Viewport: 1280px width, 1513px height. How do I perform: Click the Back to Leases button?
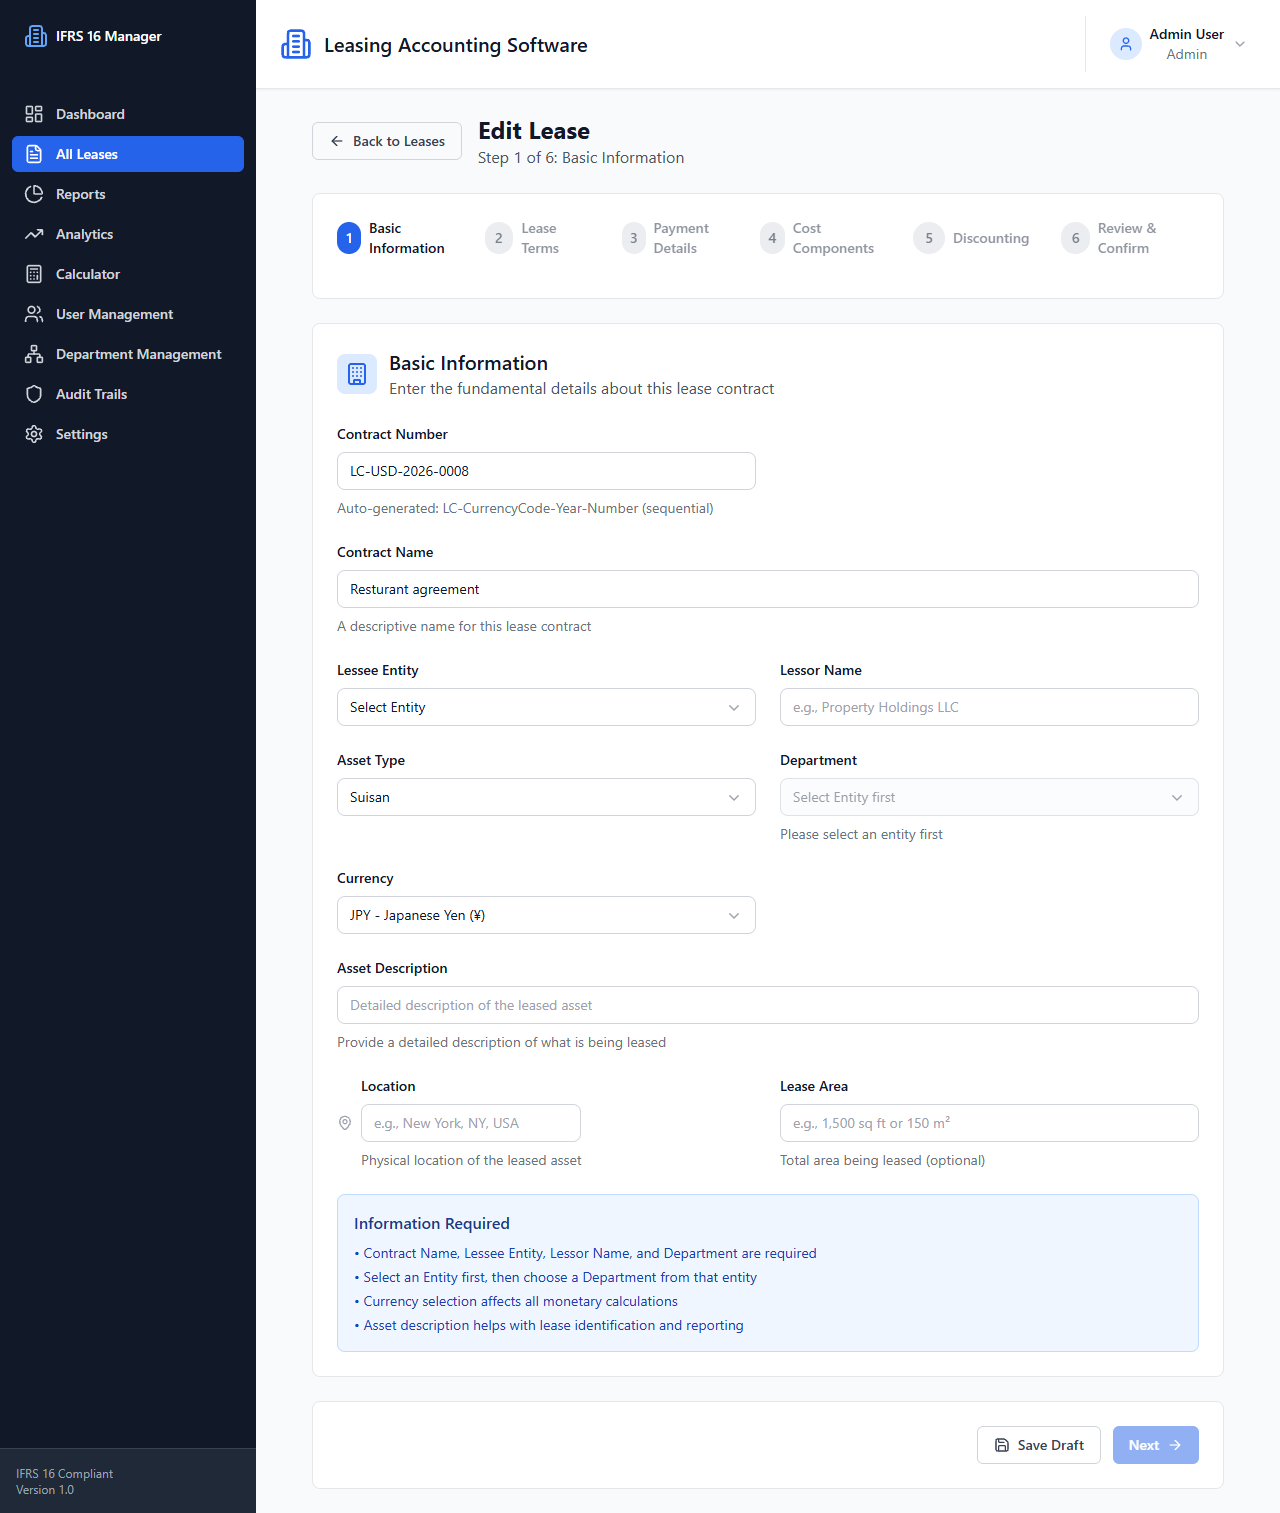tap(387, 141)
